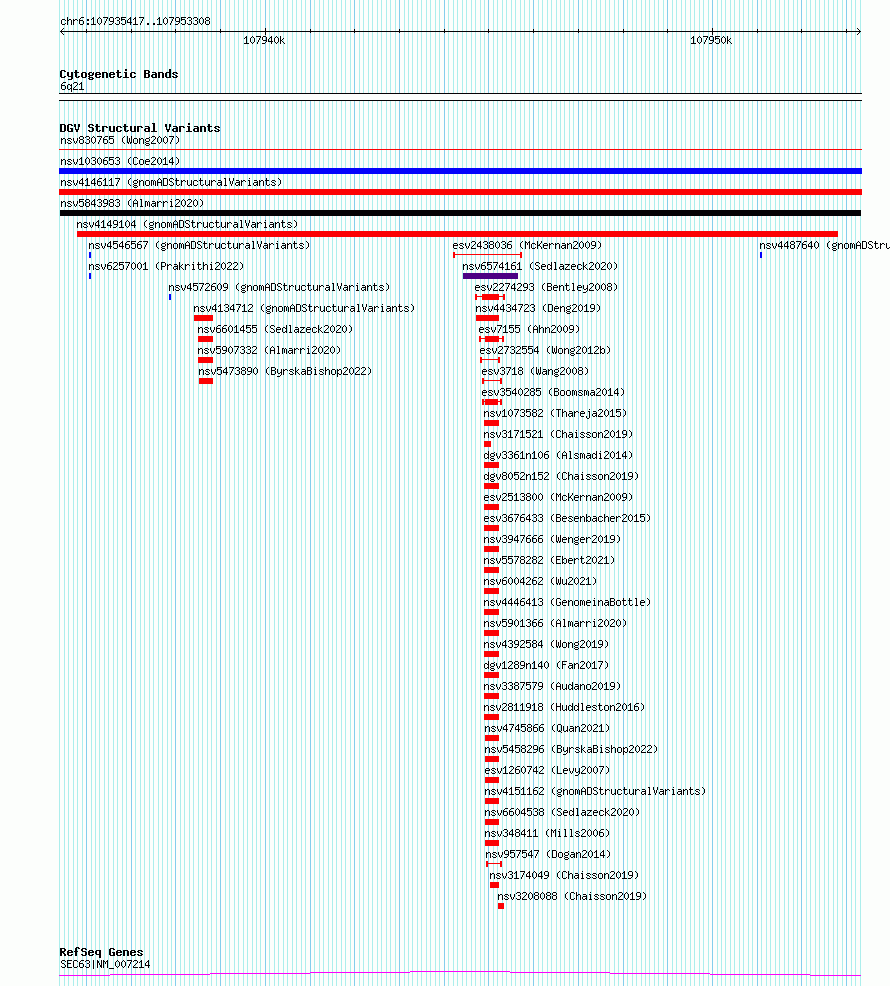Image resolution: width=890 pixels, height=986 pixels.
Task: Click the 6q21 cytogenetic band label
Action: (72, 87)
